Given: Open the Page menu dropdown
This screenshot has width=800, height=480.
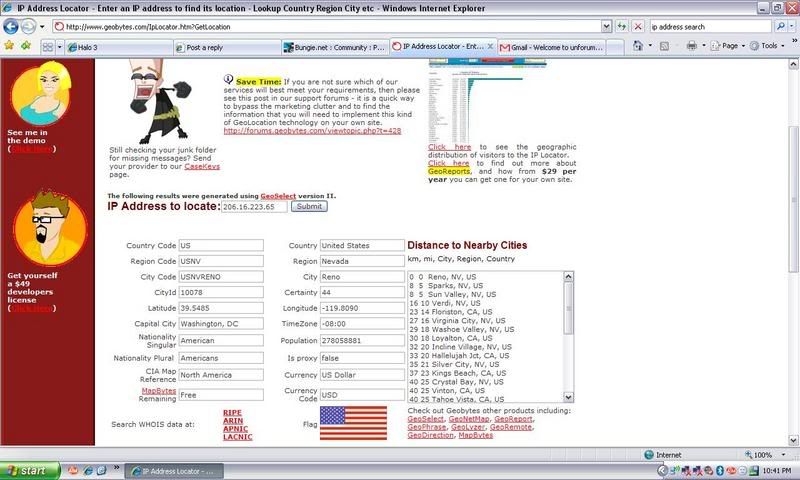Looking at the screenshot, I should point(730,46).
